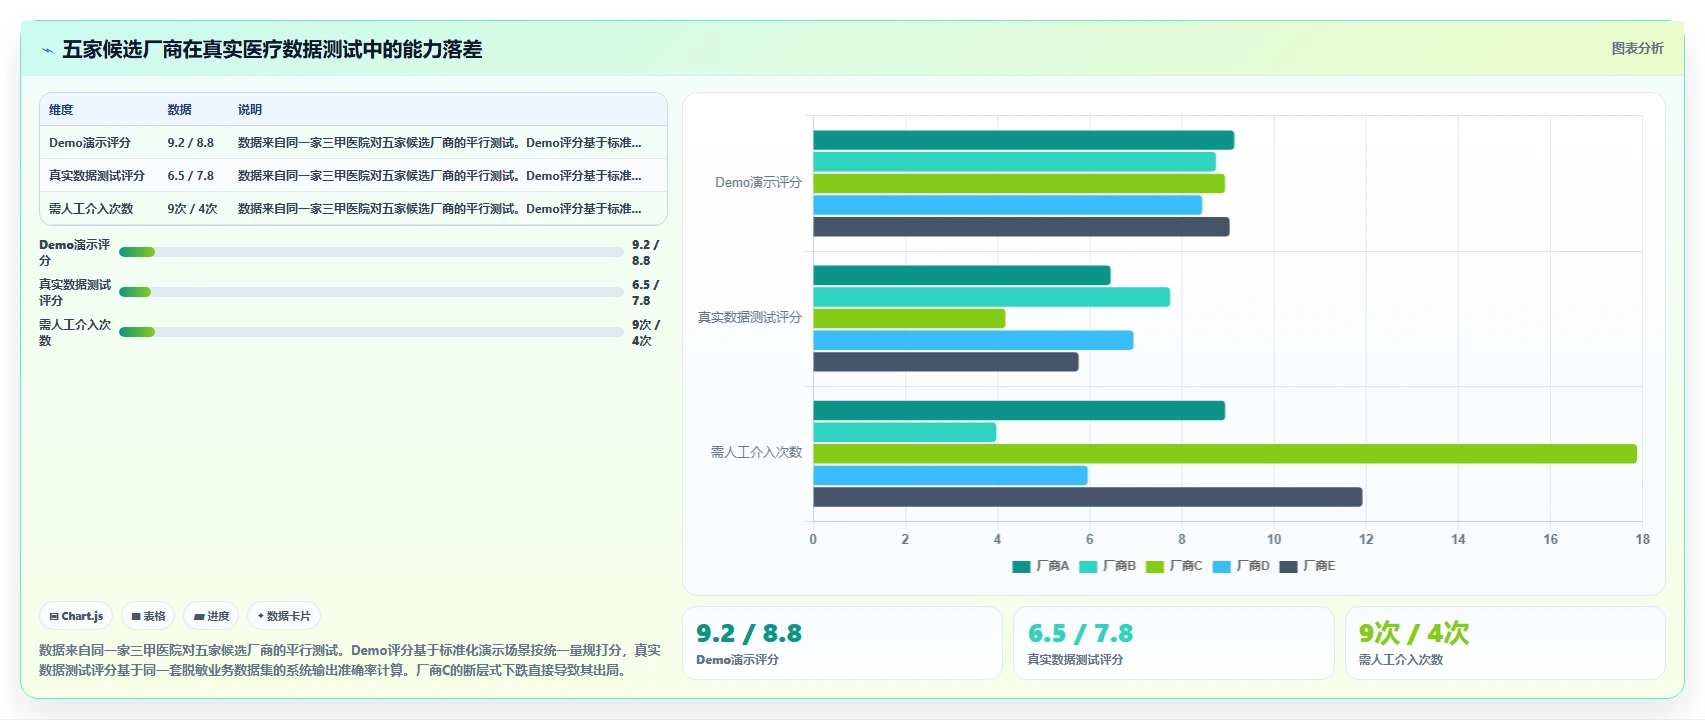Screen dimensions: 1705x720
Task: Toggle 厂商A legend series
Action: 1041,566
